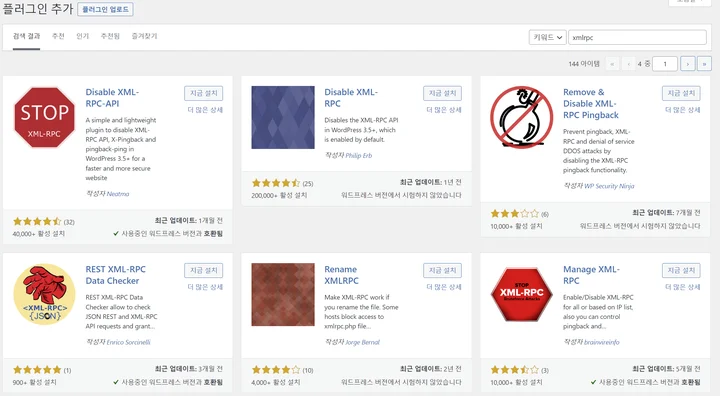The width and height of the screenshot is (720, 396).
Task: Jump to last page of results
Action: 704,64
